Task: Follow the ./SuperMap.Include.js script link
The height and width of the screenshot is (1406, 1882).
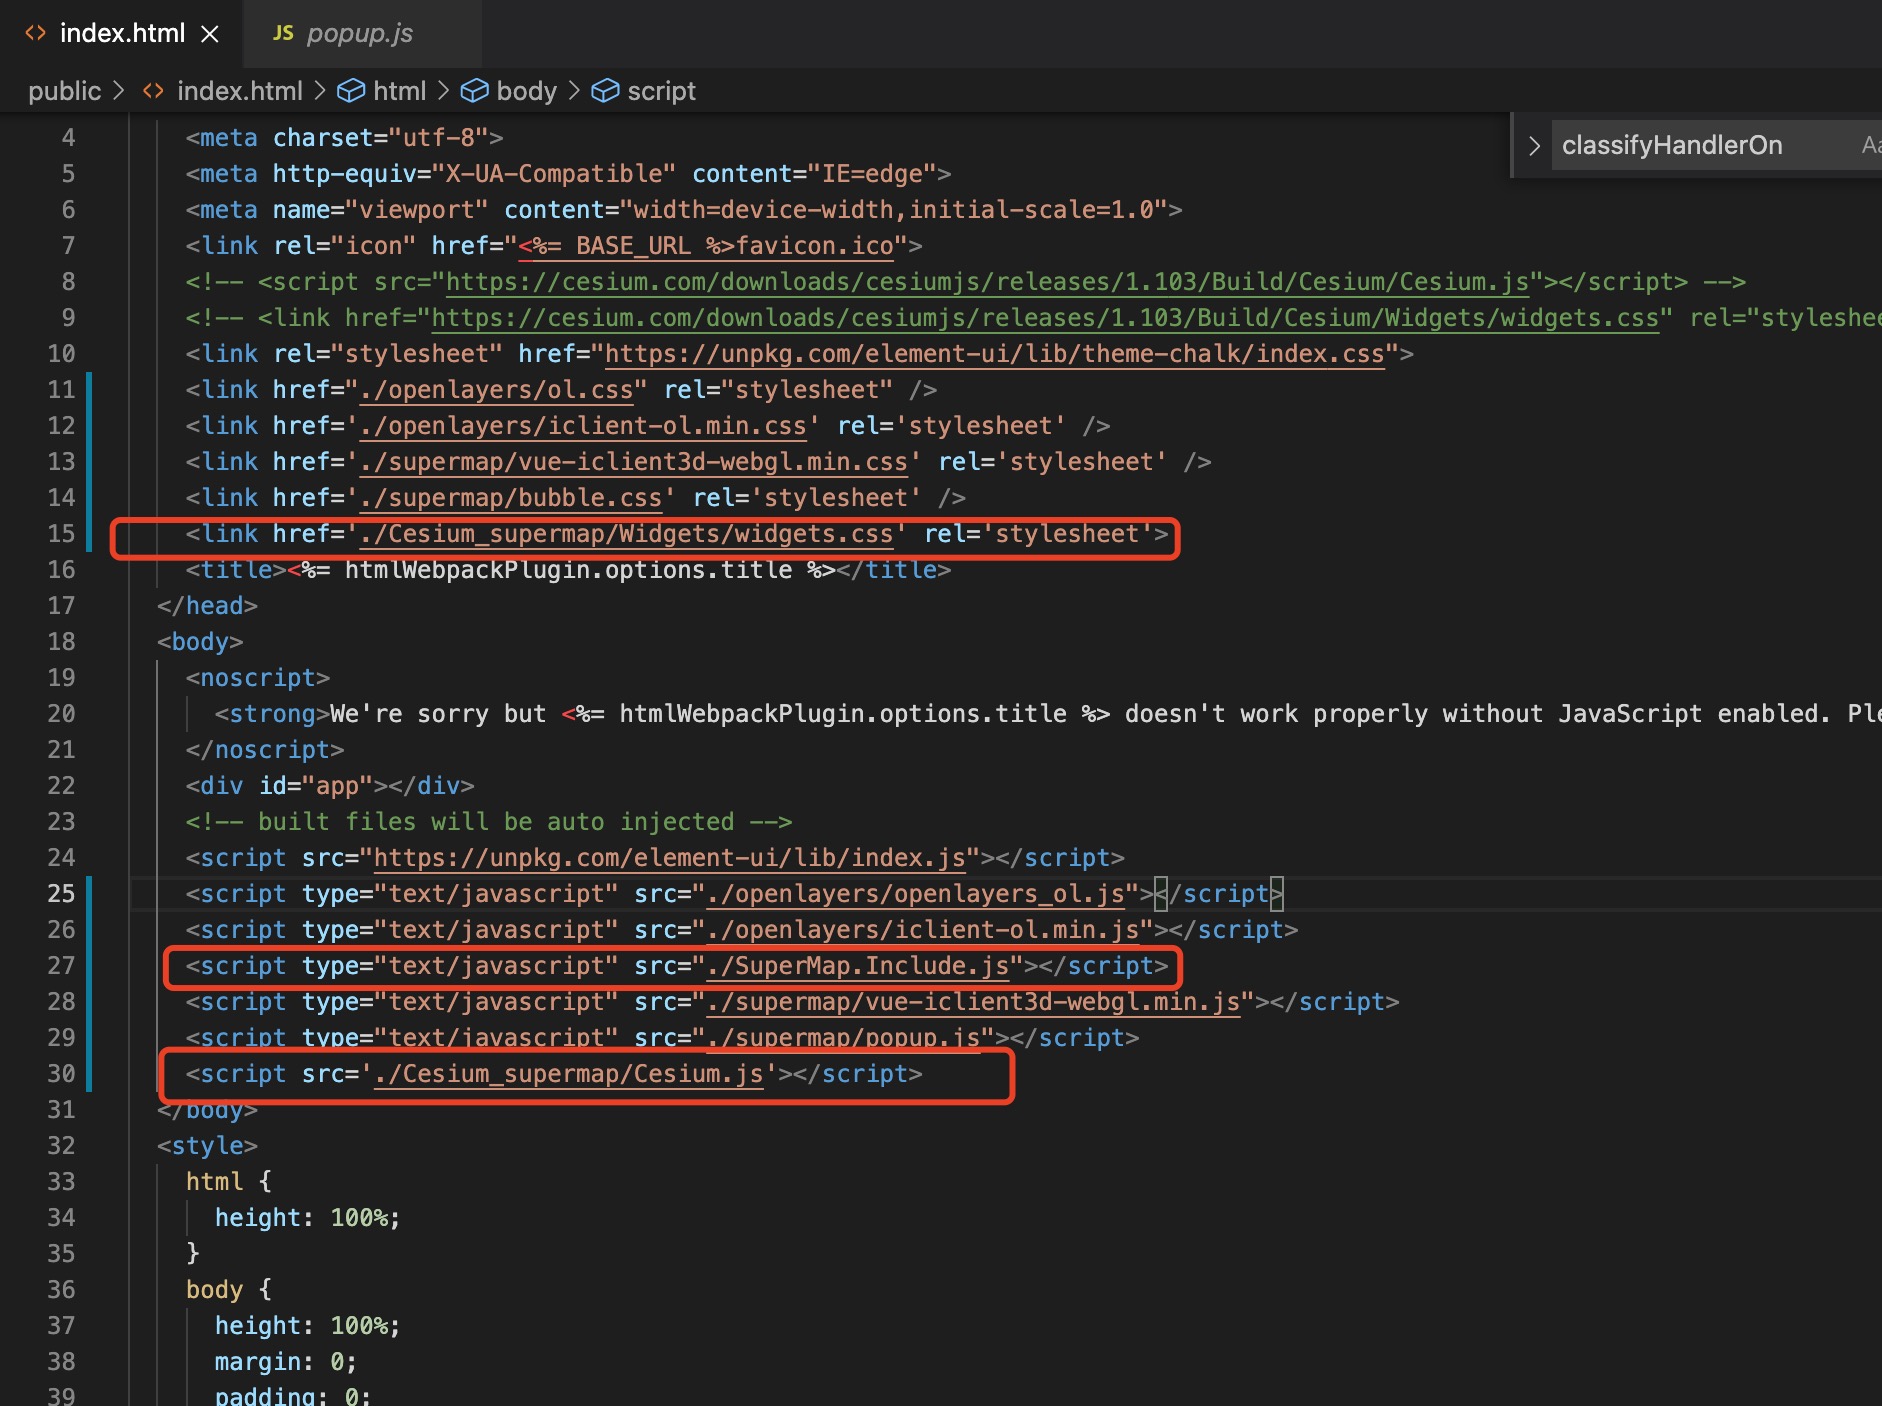Action: (x=857, y=966)
